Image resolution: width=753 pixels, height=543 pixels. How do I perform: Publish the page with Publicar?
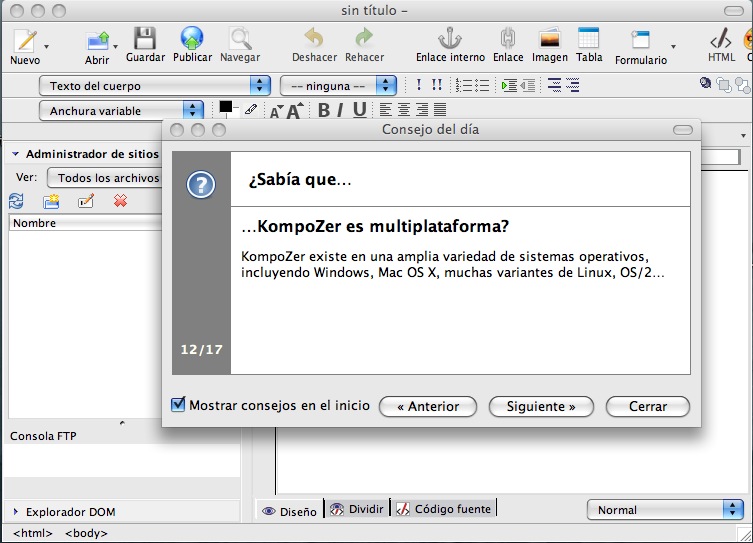pos(192,45)
